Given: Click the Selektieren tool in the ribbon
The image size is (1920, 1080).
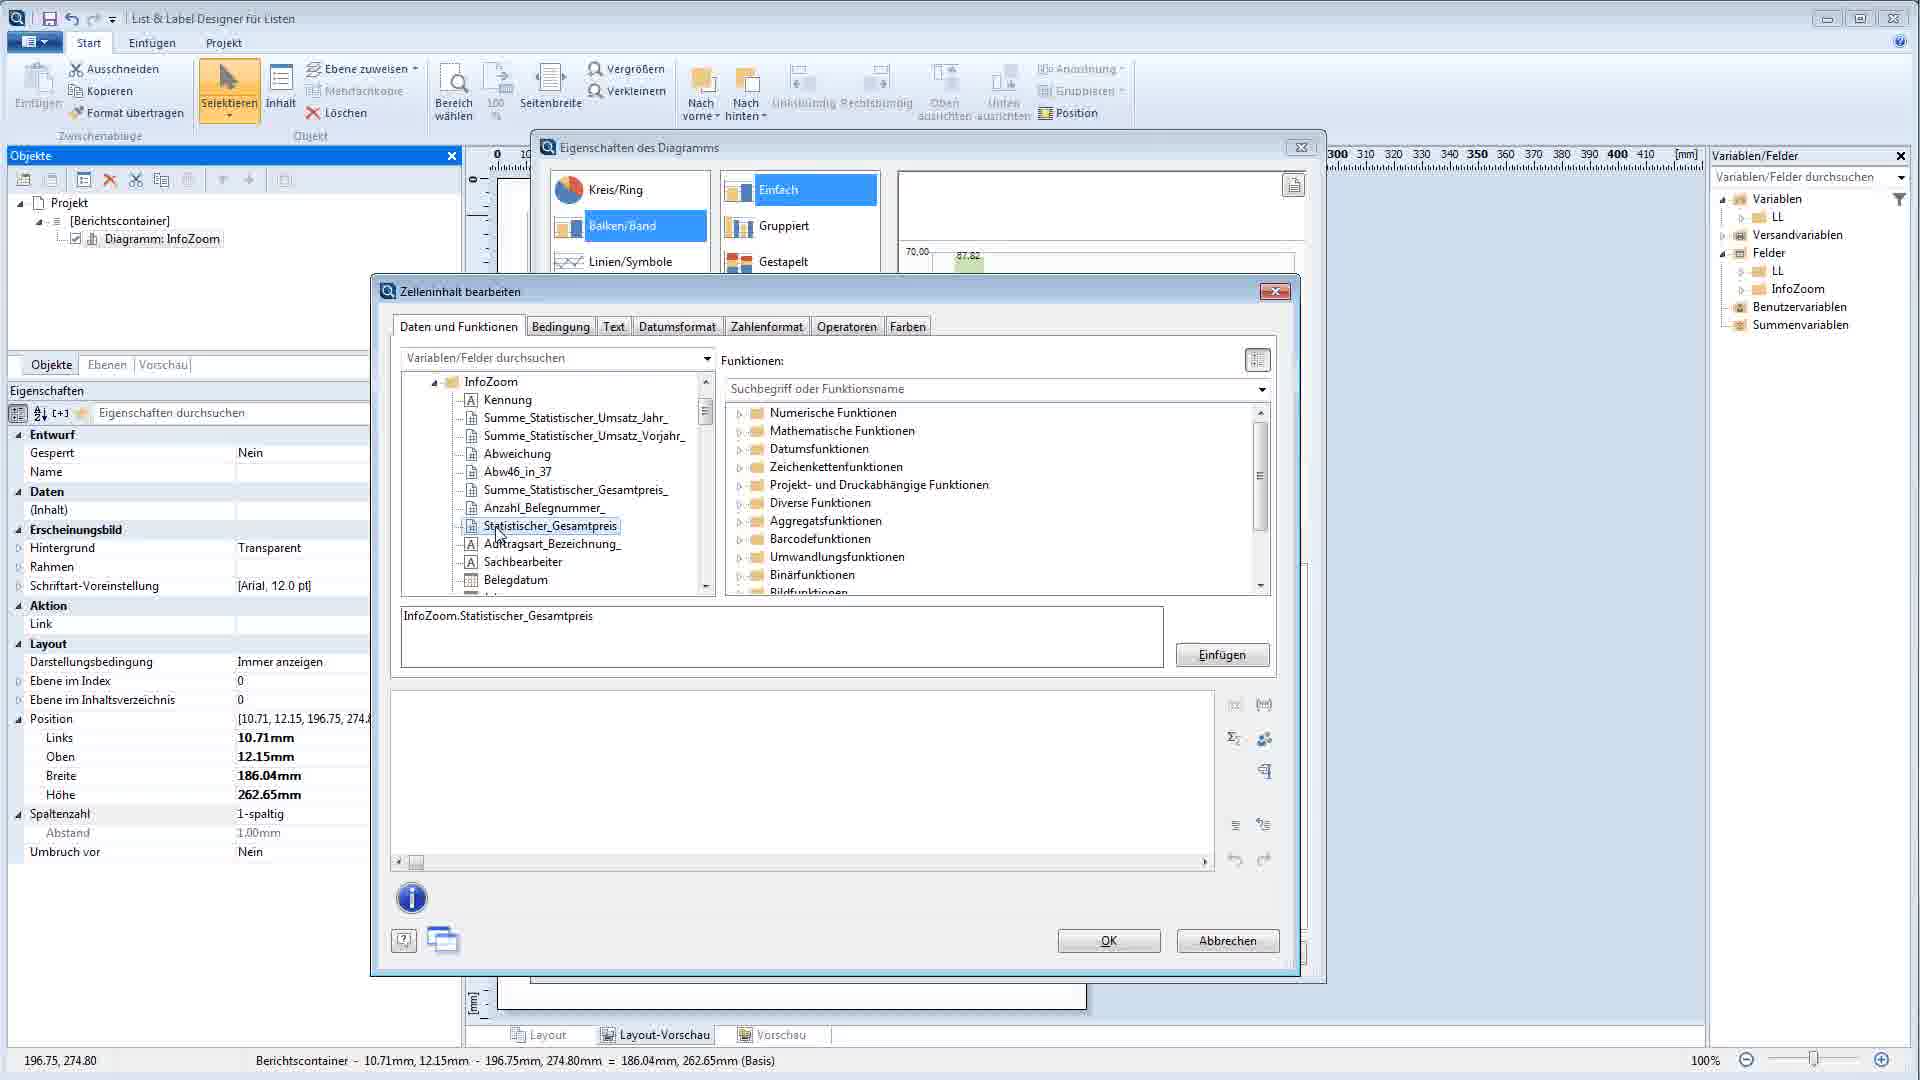Looking at the screenshot, I should [x=229, y=90].
